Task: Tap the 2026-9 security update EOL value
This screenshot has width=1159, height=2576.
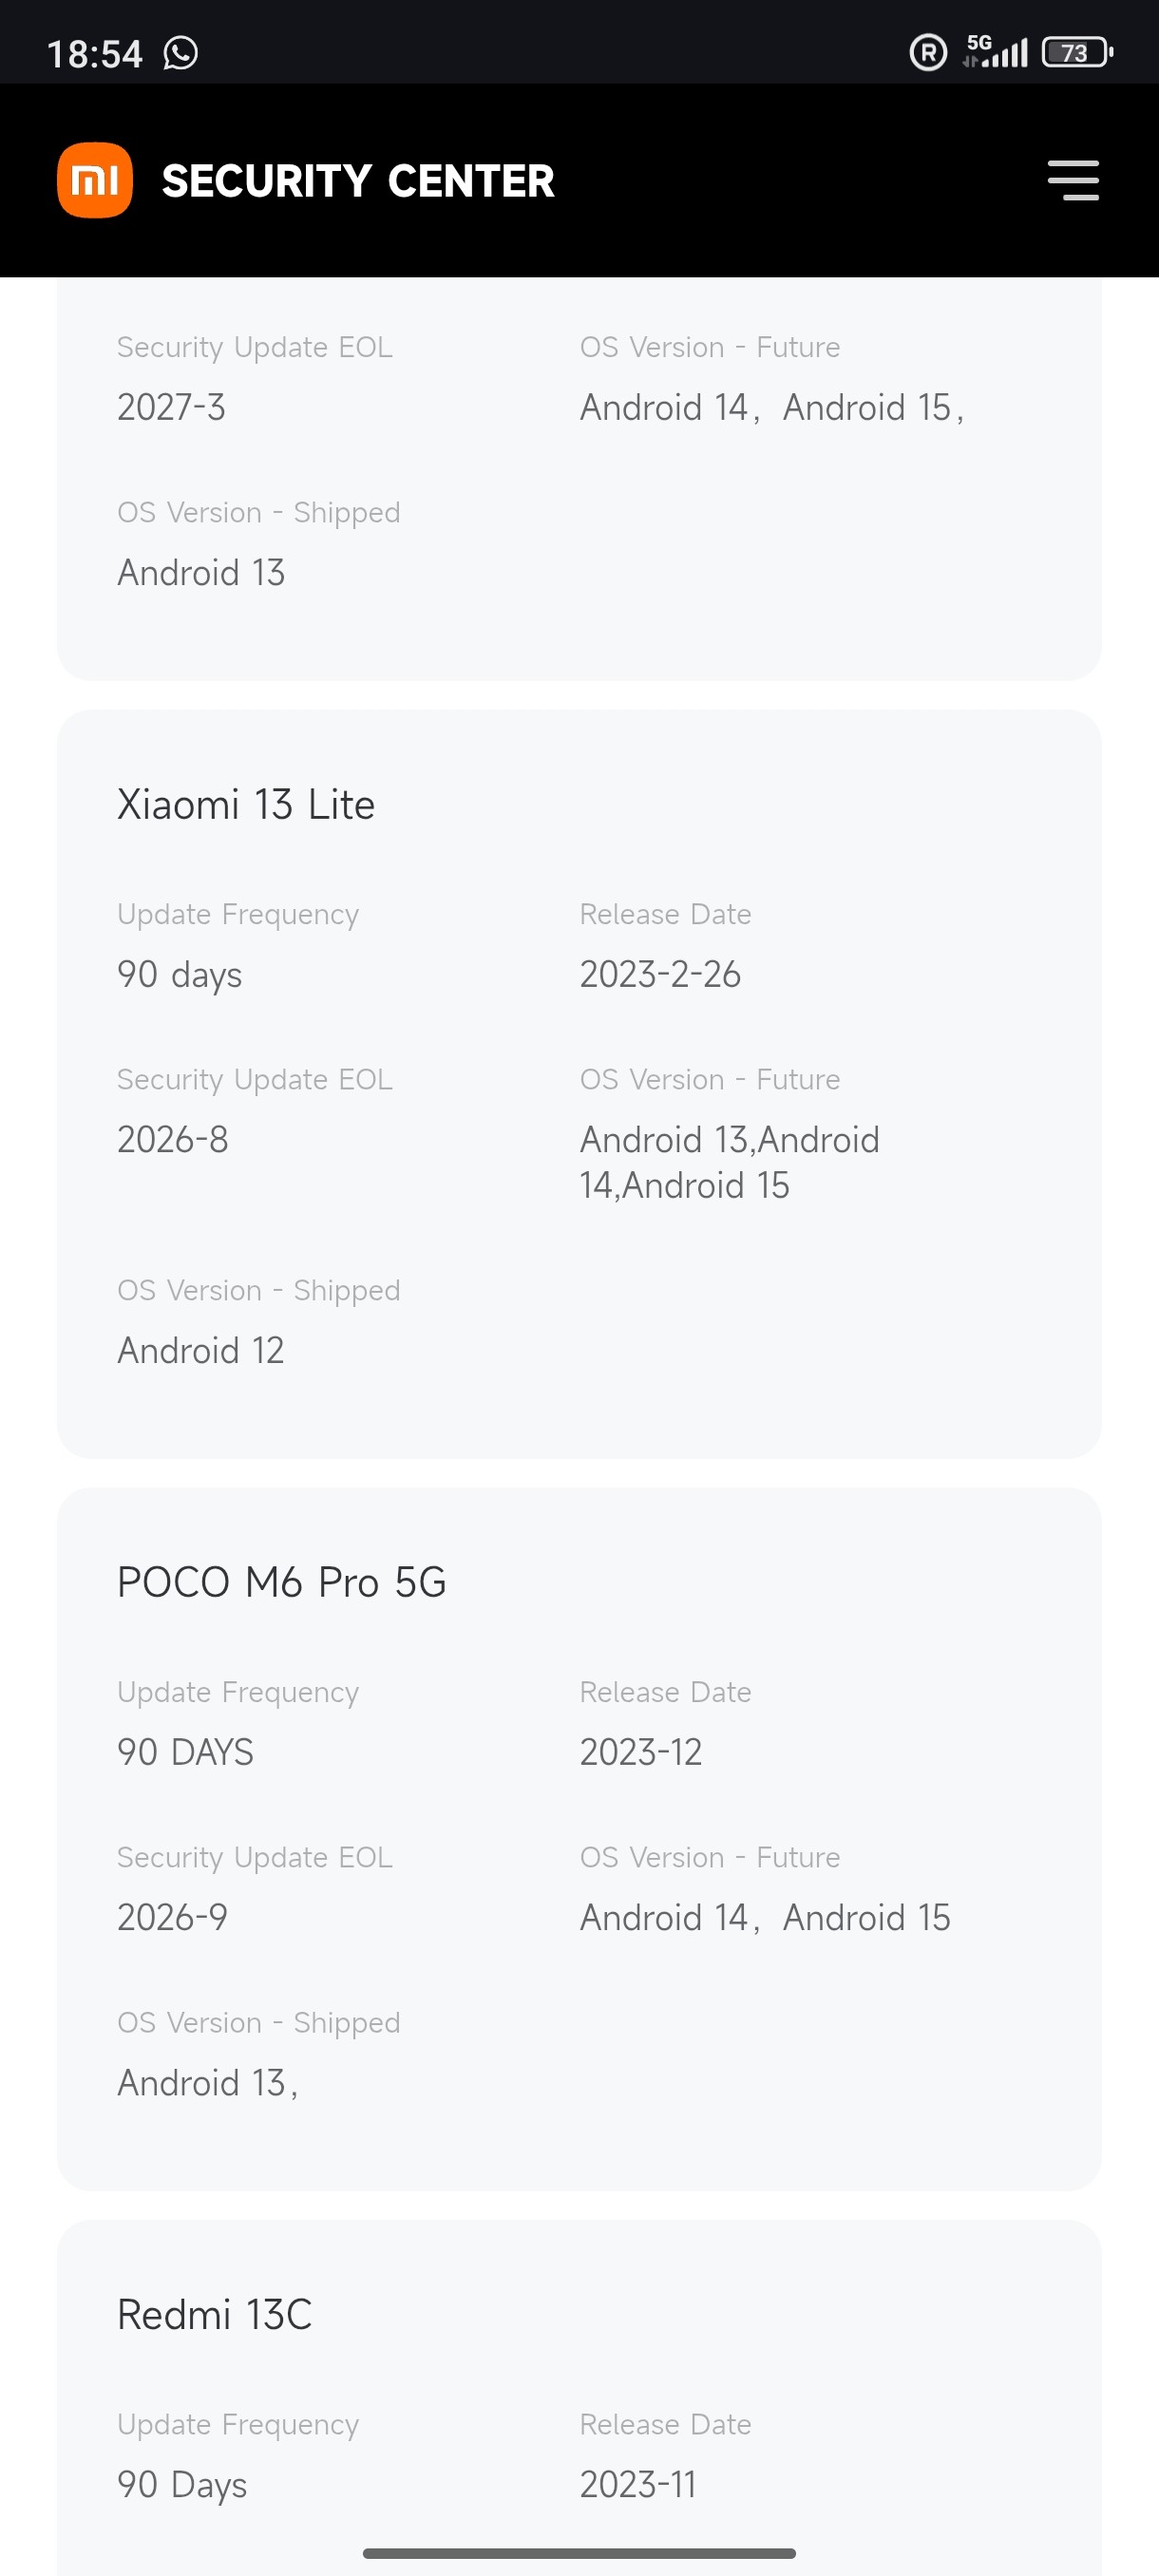Action: pos(172,1918)
